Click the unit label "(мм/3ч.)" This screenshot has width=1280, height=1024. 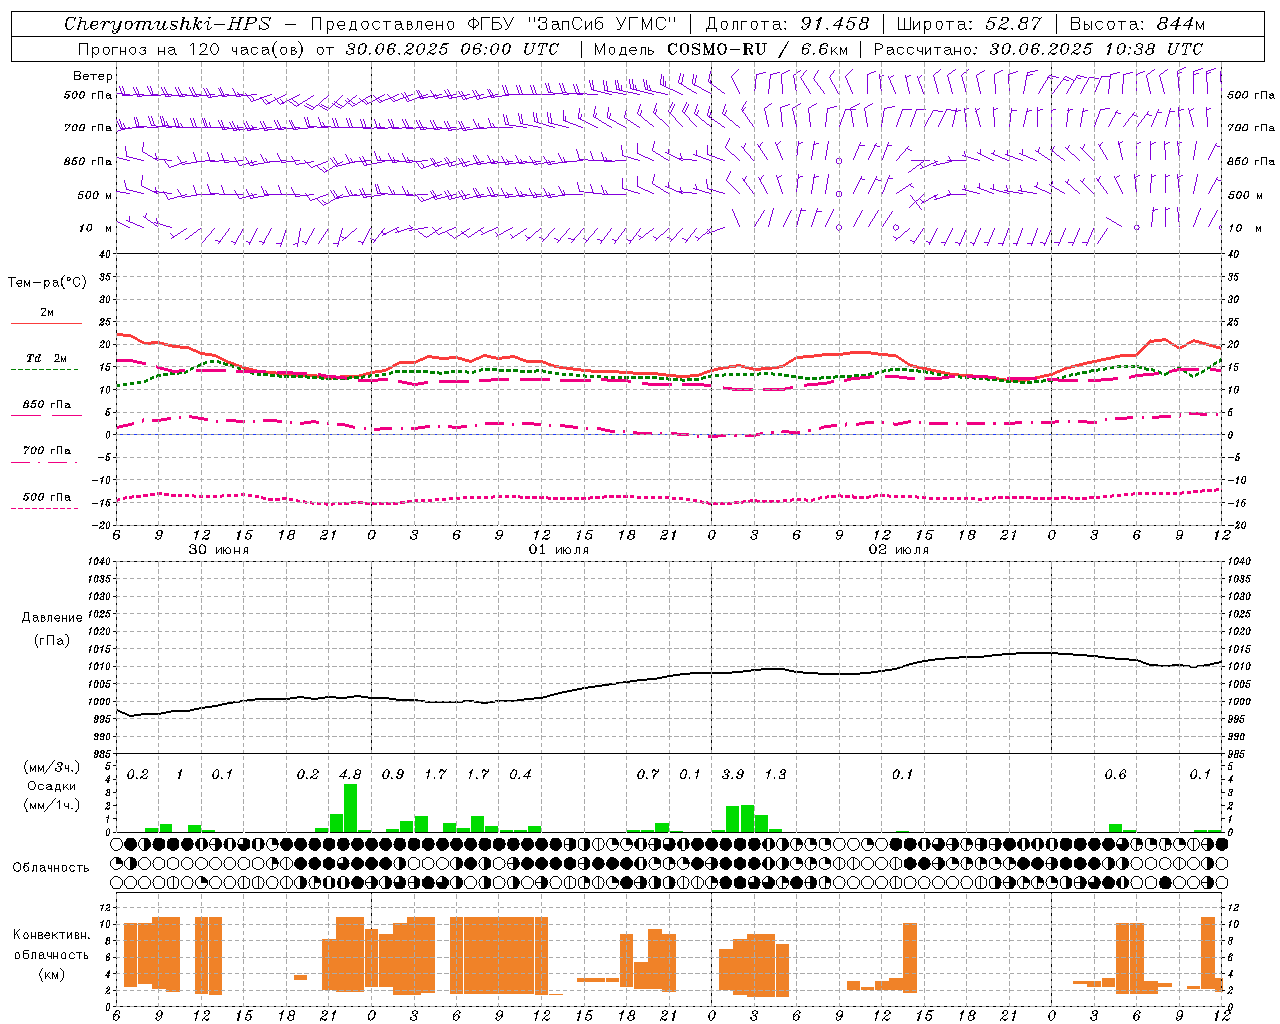point(51,767)
